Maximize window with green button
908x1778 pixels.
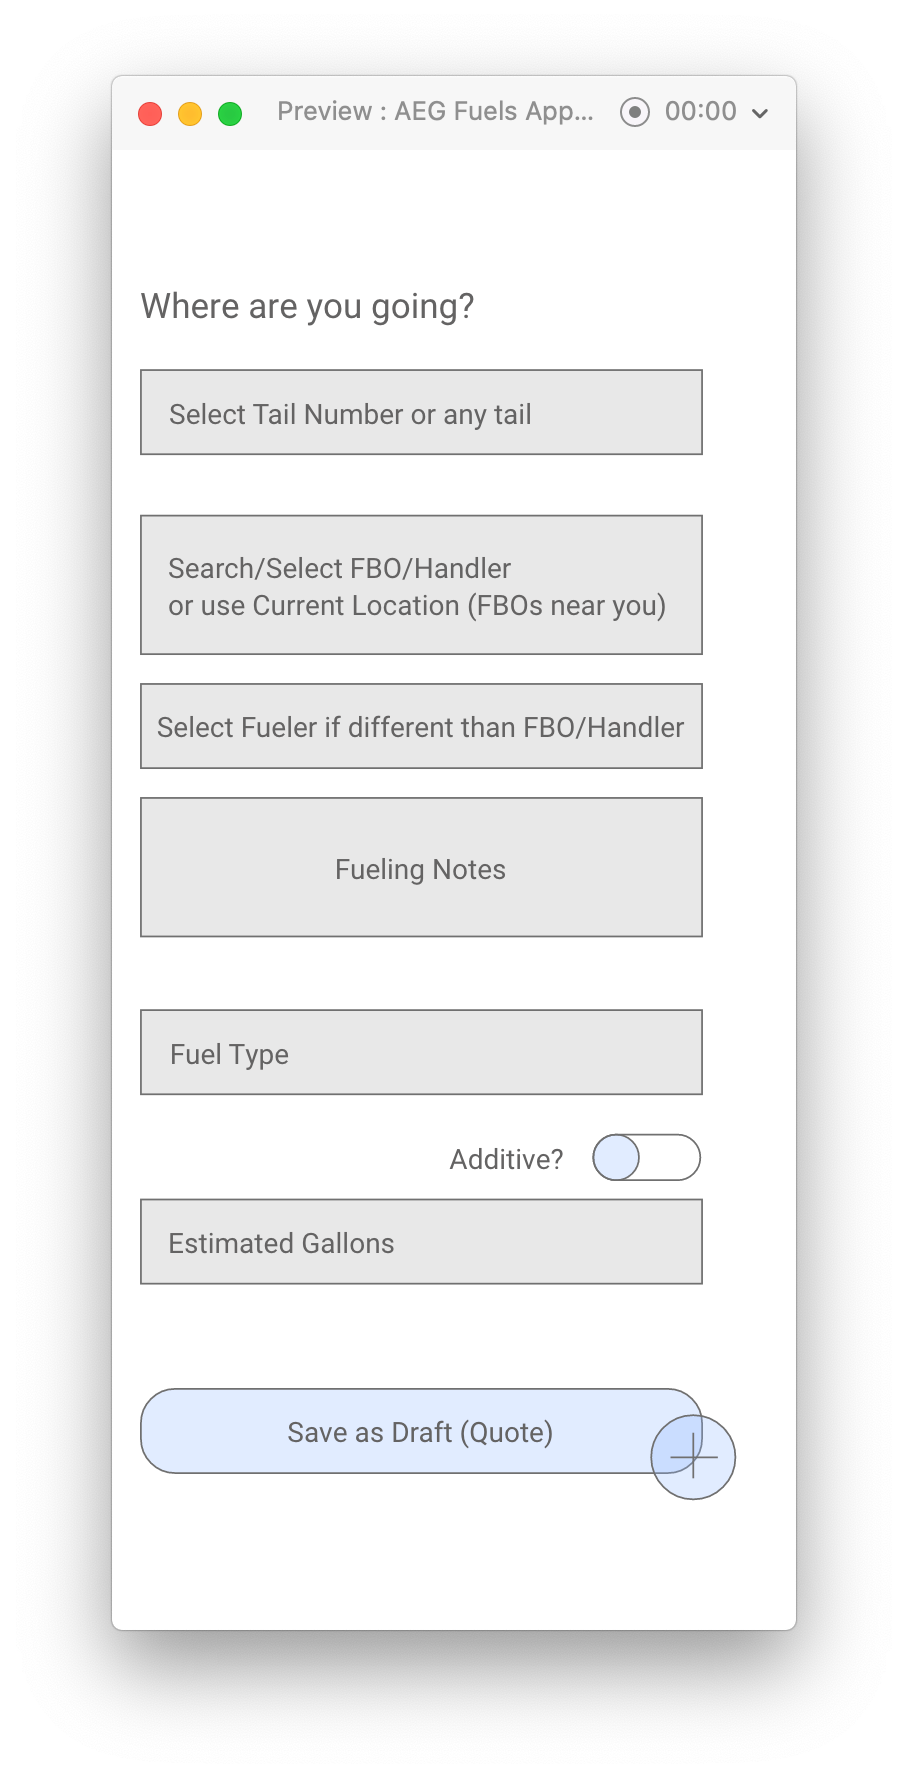(230, 114)
